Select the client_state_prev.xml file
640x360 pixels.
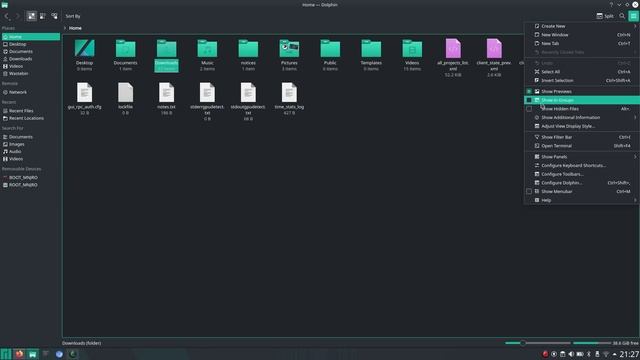click(494, 49)
